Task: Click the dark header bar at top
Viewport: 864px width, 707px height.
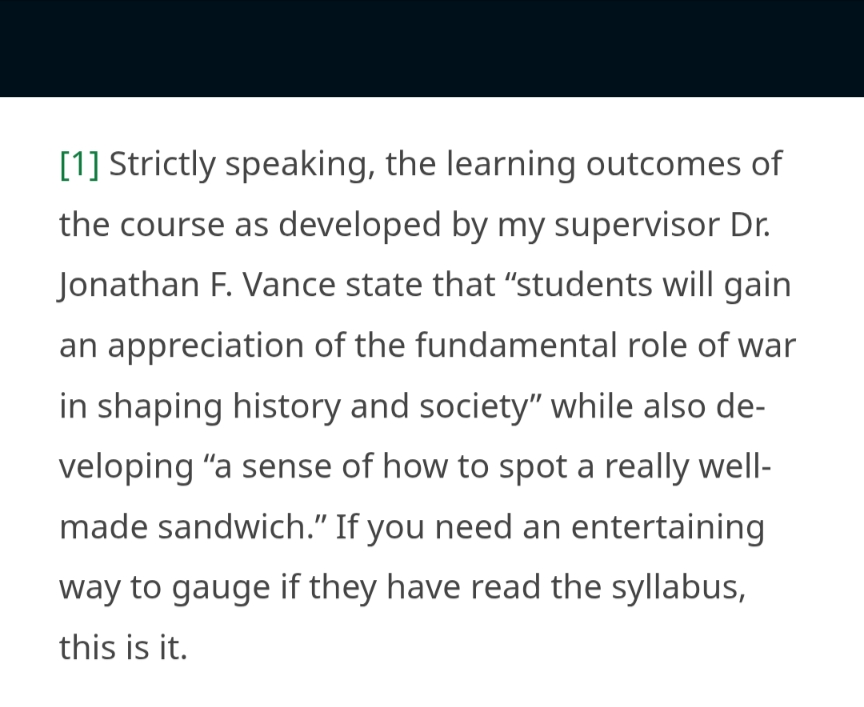Action: coord(432,48)
